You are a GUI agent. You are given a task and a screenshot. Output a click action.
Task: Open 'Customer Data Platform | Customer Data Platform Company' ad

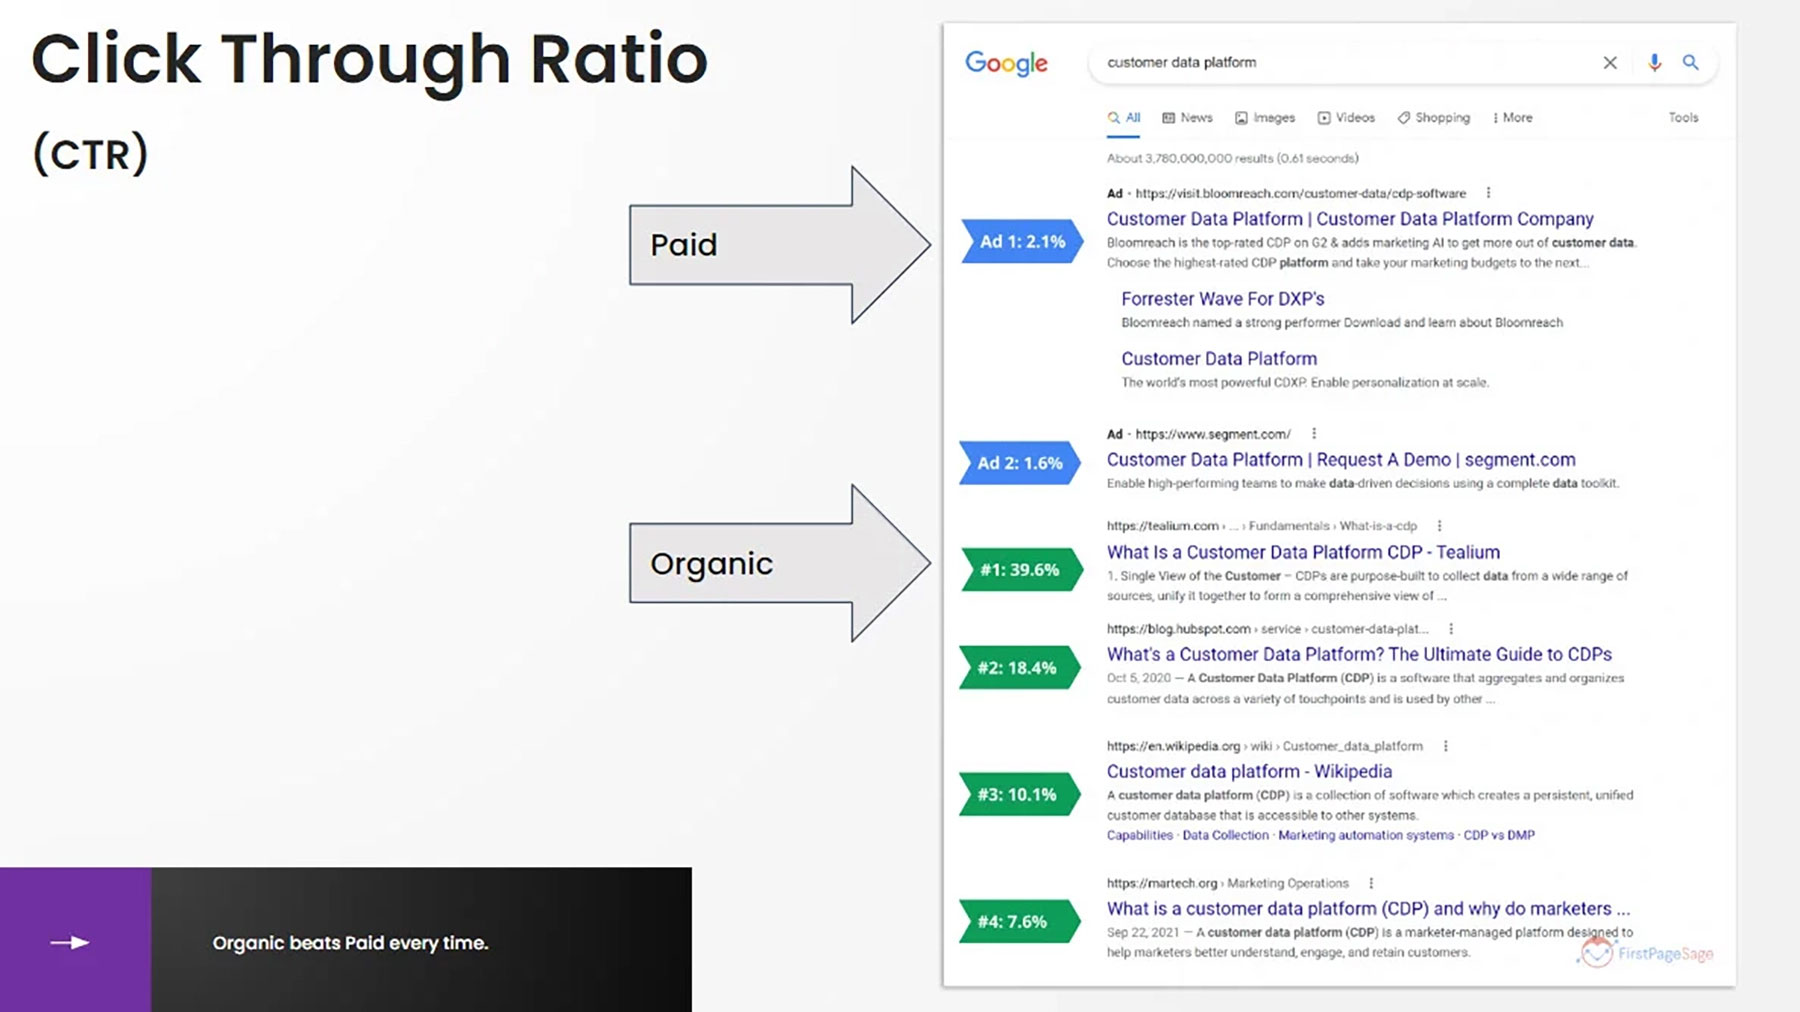coord(1350,219)
